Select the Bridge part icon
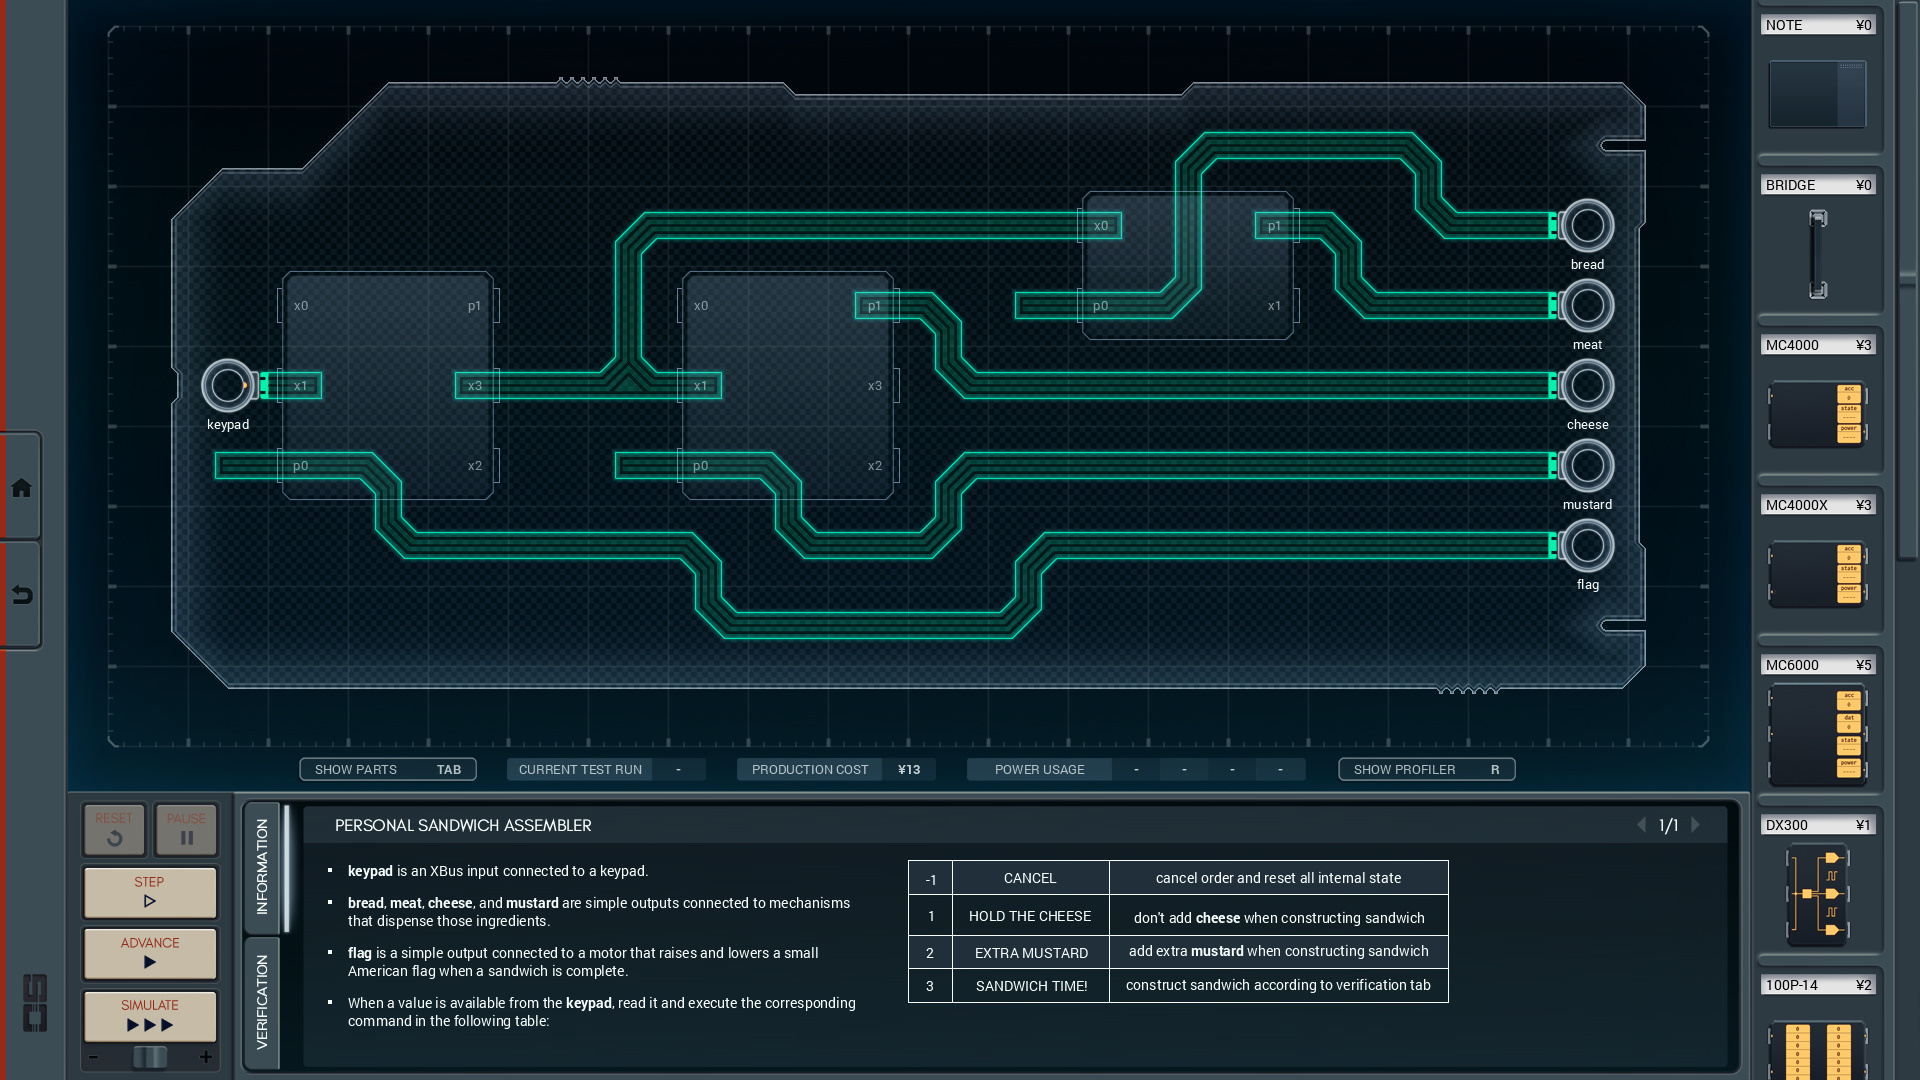The image size is (1920, 1080). tap(1817, 254)
